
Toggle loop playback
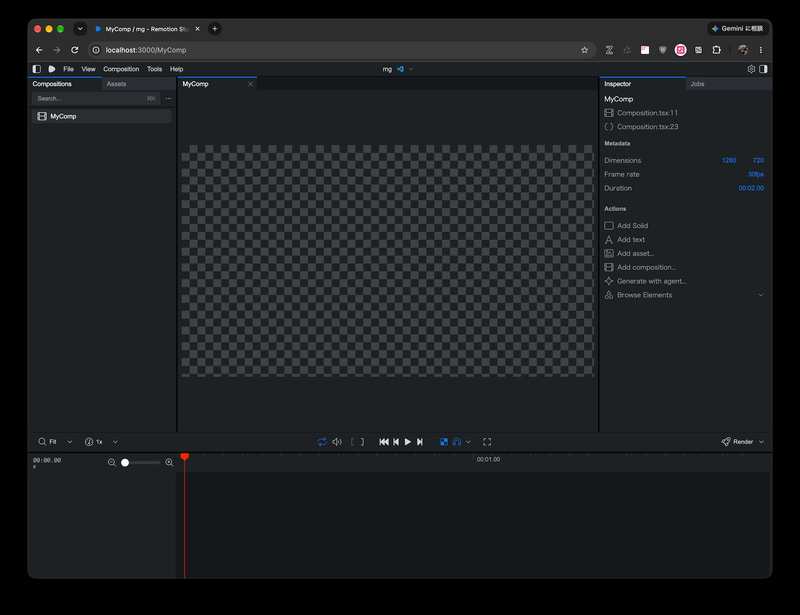tap(322, 442)
